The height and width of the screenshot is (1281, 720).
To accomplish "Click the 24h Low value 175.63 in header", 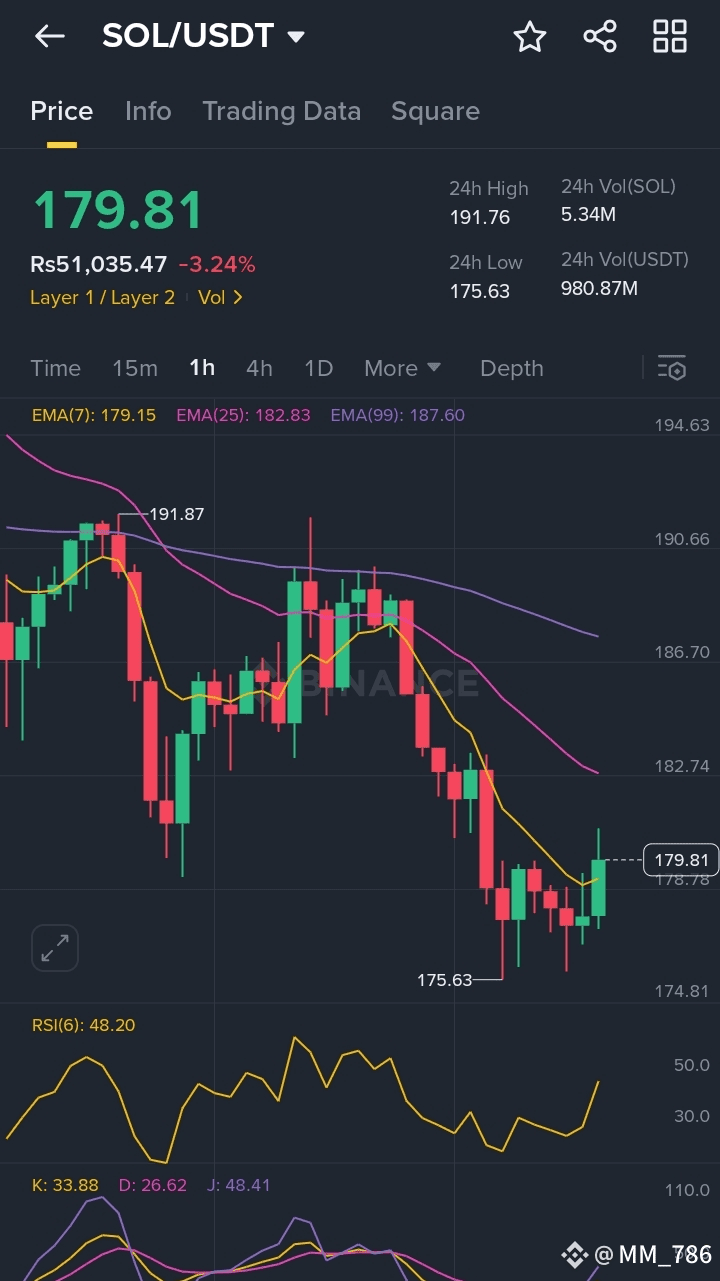I will tap(480, 291).
